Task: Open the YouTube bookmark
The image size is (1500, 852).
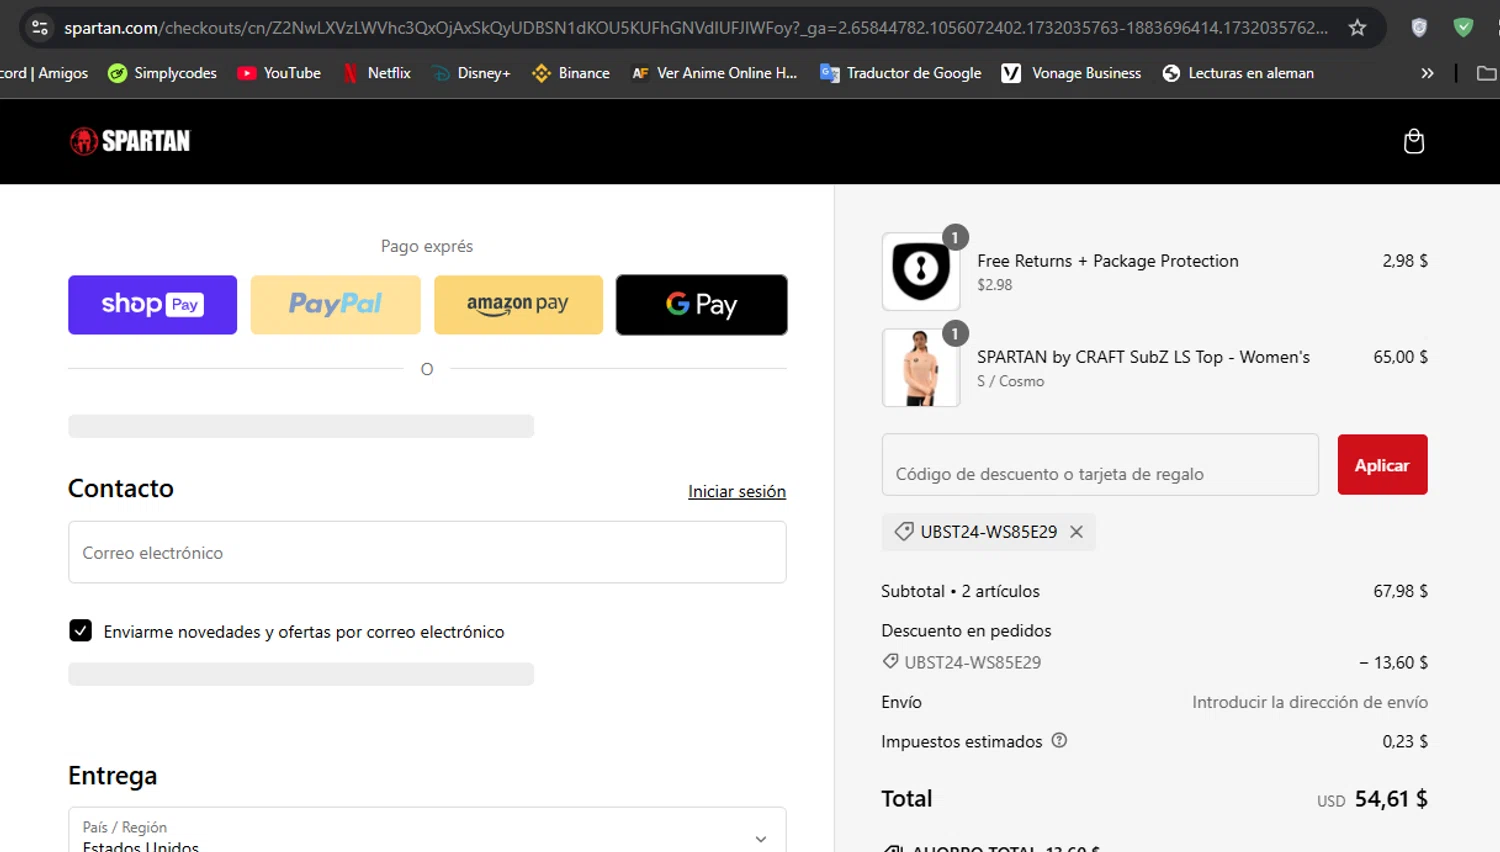Action: coord(279,73)
